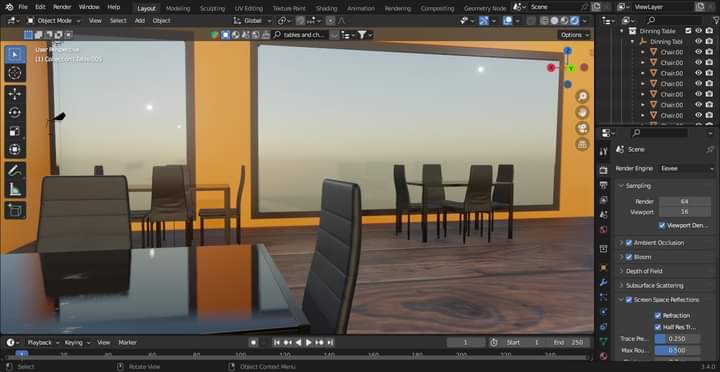Hide the Dinning Table collection with eye icon
The image size is (720, 372).
[x=698, y=31]
